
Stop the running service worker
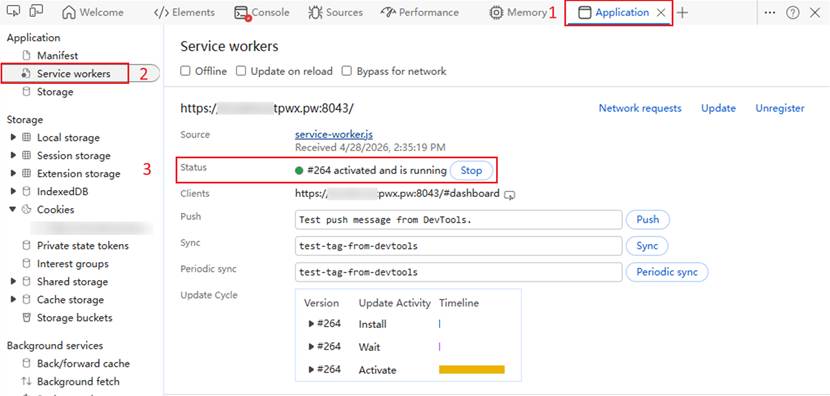point(471,170)
